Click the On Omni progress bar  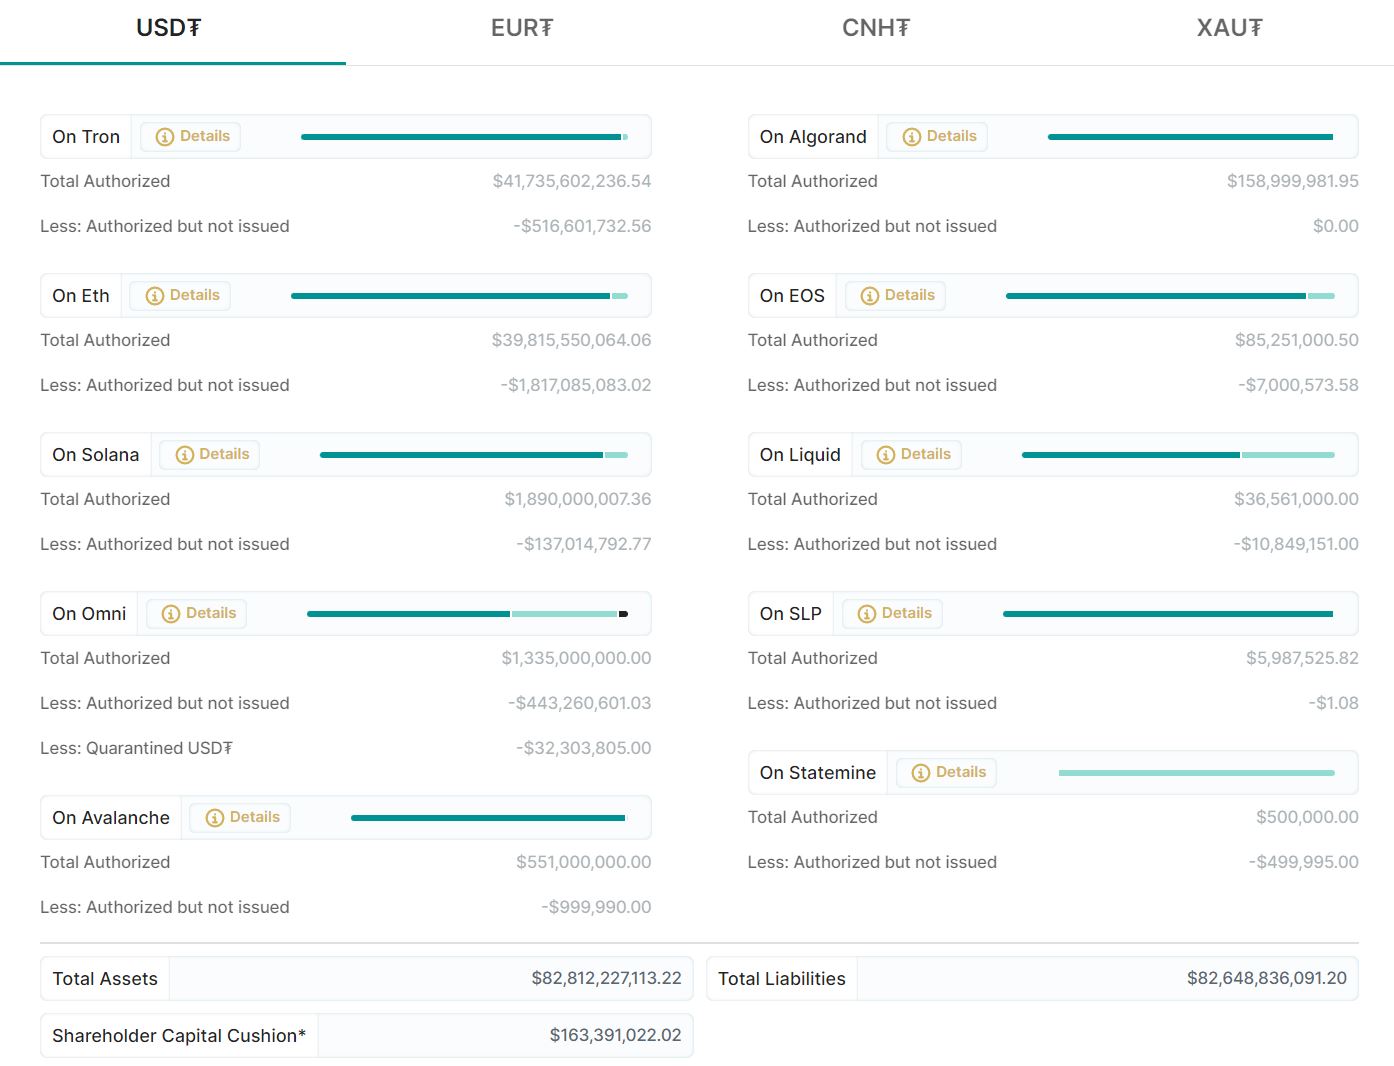click(467, 614)
